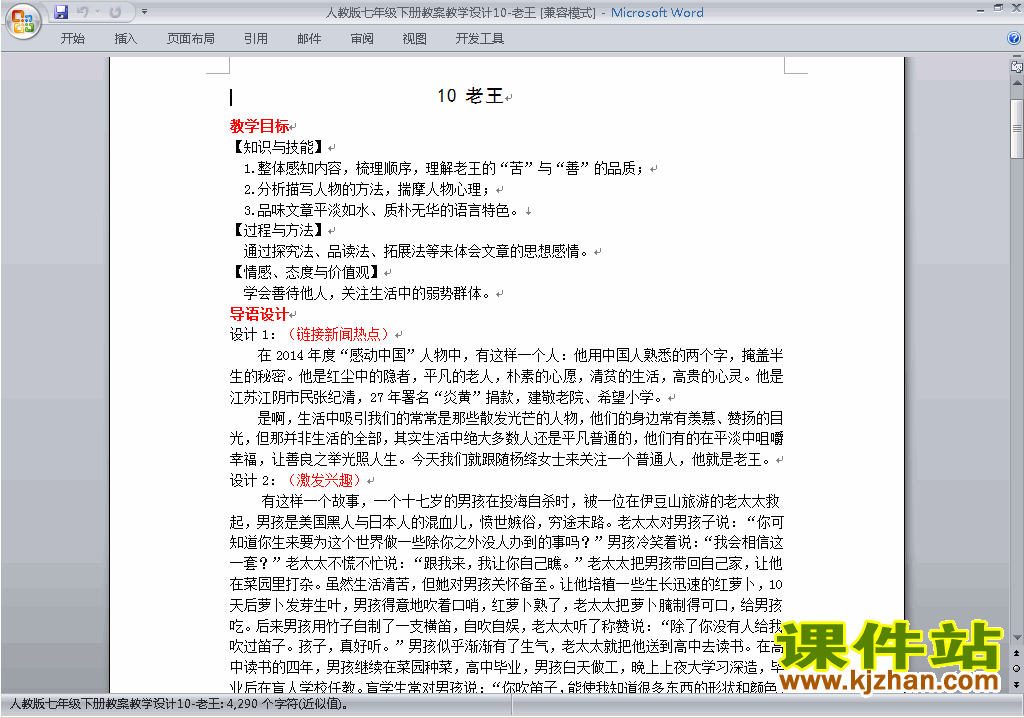
Task: Undo the last action
Action: pyautogui.click(x=82, y=12)
